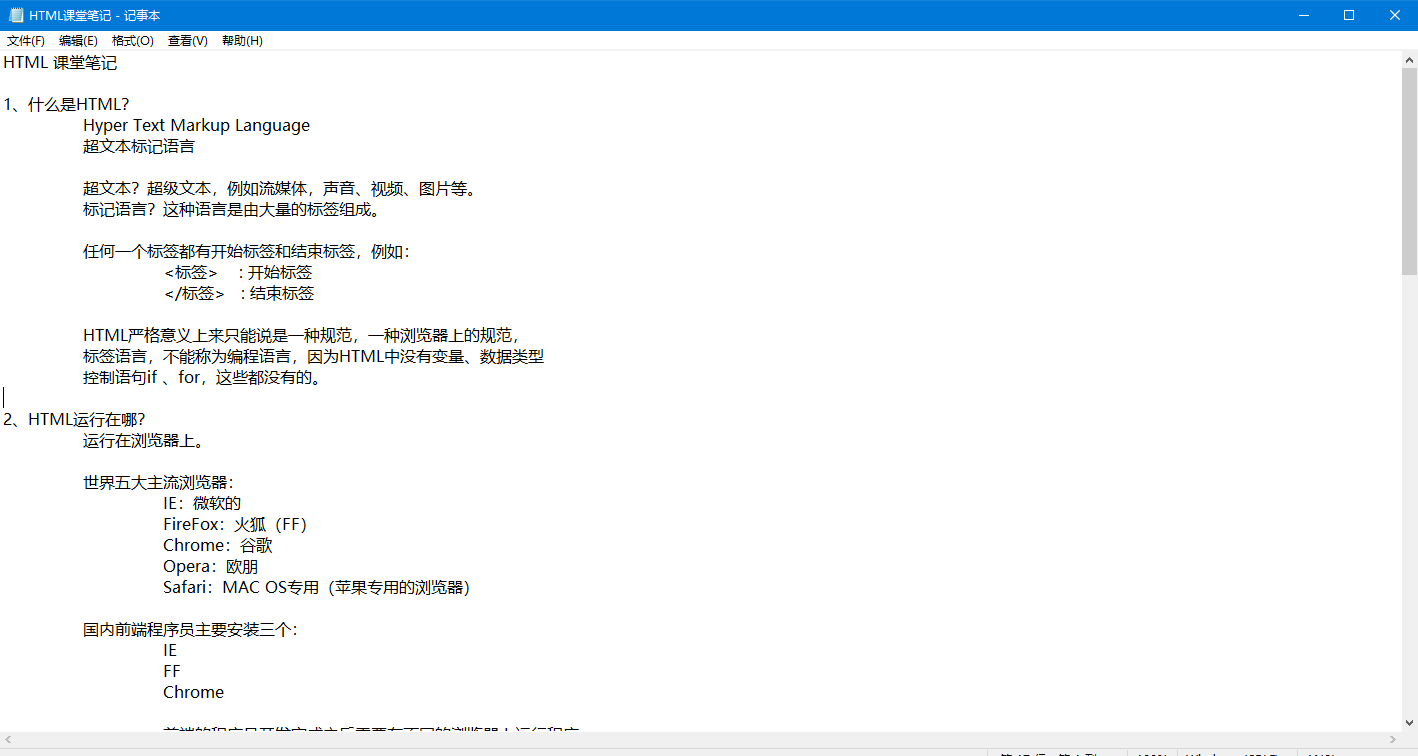
Task: Click the vertical scrollbar up arrow
Action: pyautogui.click(x=1409, y=60)
